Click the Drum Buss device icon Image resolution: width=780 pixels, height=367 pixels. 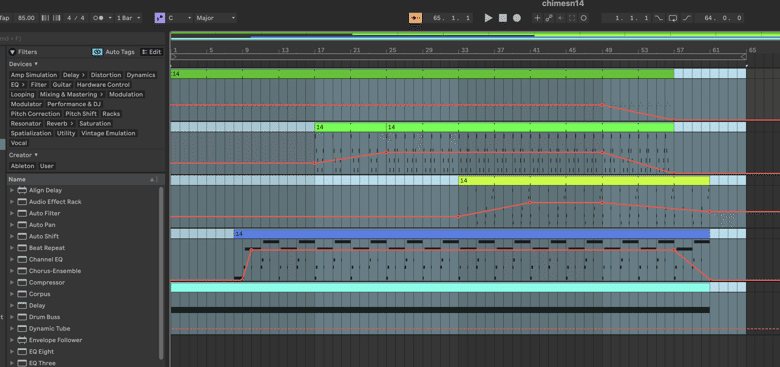coord(22,317)
